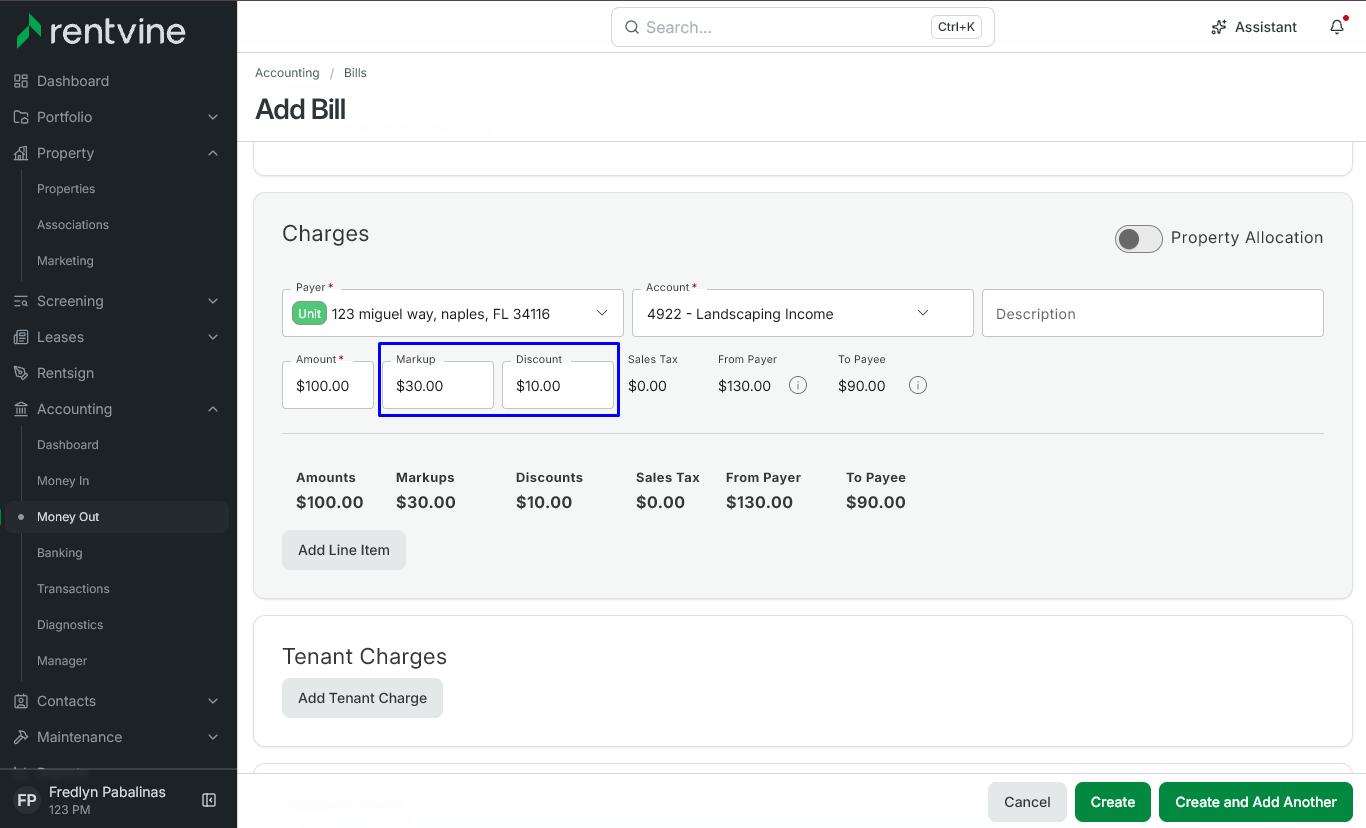Click the Accounting bank icon
This screenshot has height=828, width=1366.
click(x=21, y=409)
